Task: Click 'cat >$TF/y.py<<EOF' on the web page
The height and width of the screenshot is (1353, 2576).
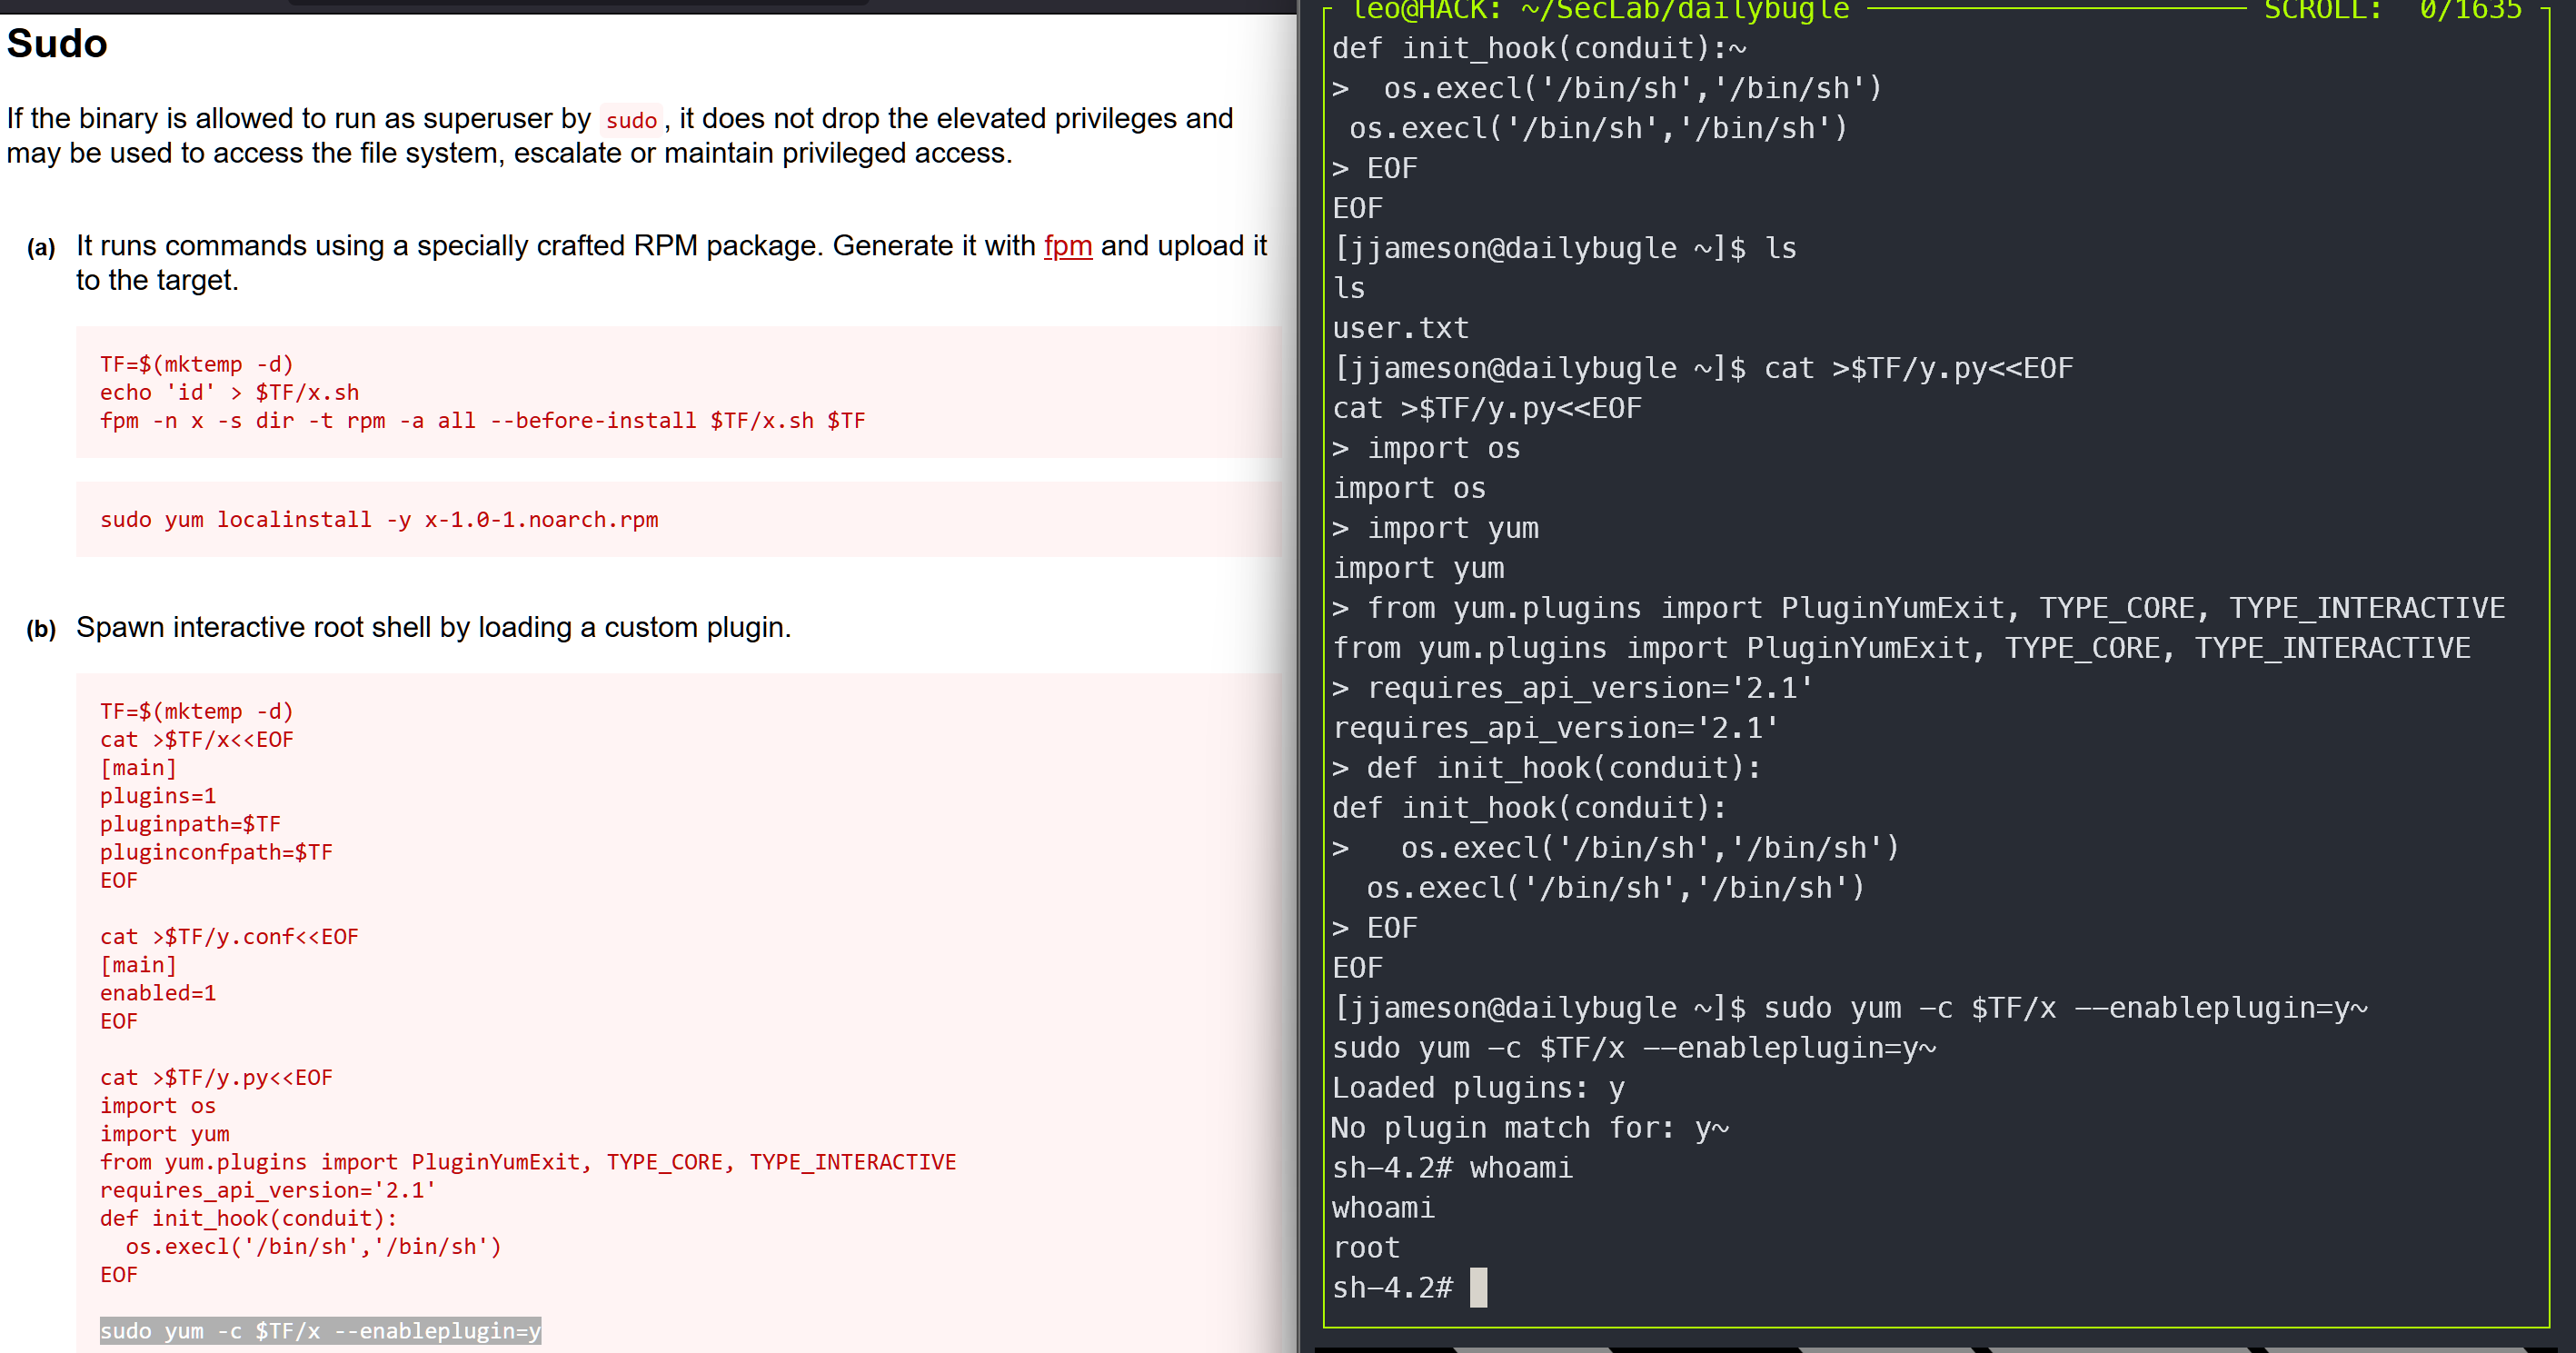Action: coord(216,1078)
